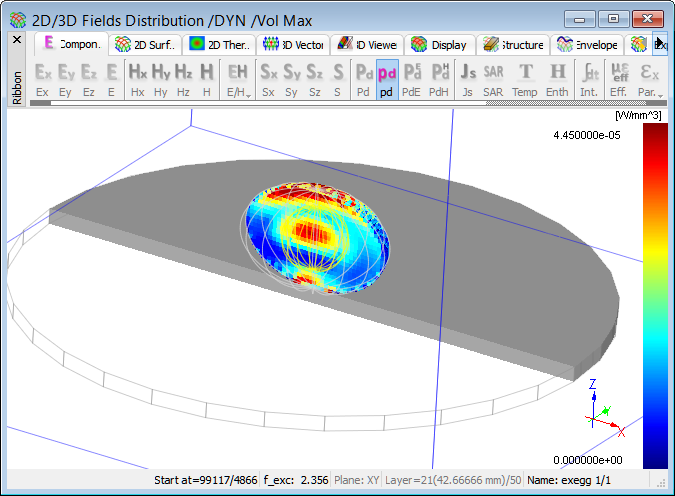Screen dimensions: 675x496
Task: Close the Ribbon panel with X
Action: click(16, 41)
